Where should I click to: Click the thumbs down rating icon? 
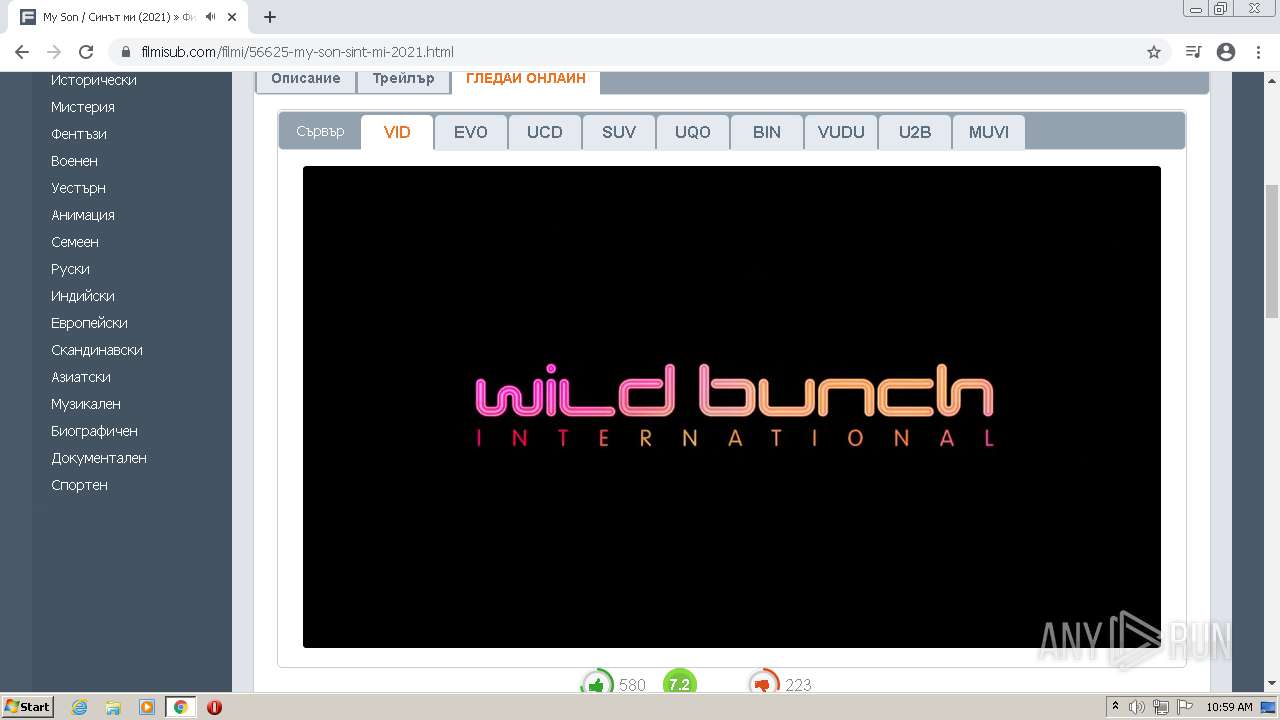pos(764,684)
